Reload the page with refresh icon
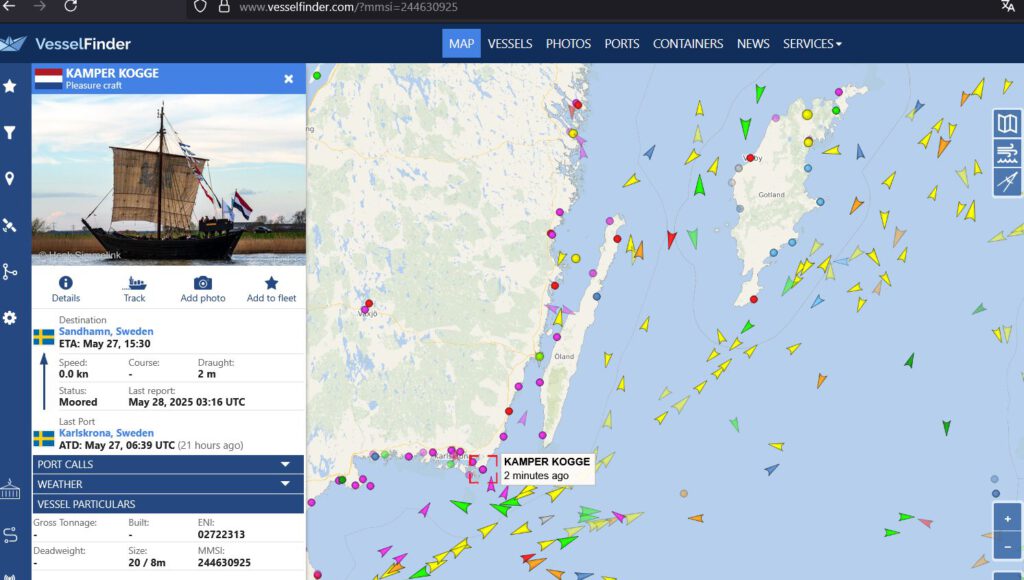This screenshot has width=1024, height=580. 71,7
